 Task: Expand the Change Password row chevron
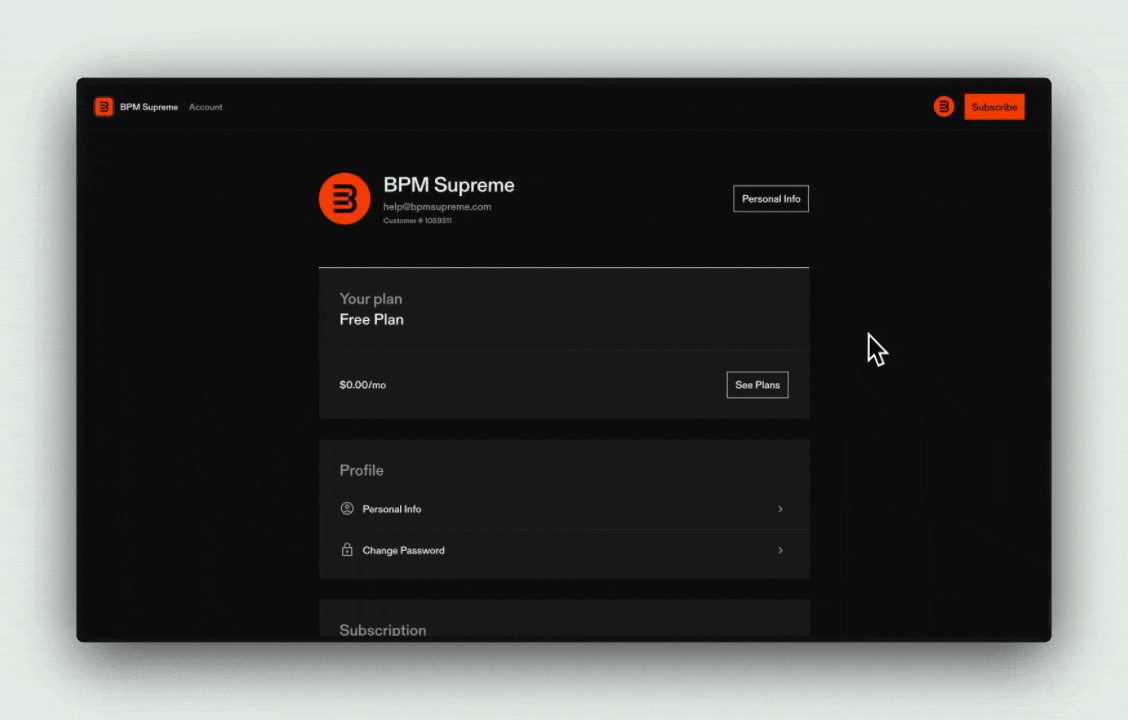[780, 550]
